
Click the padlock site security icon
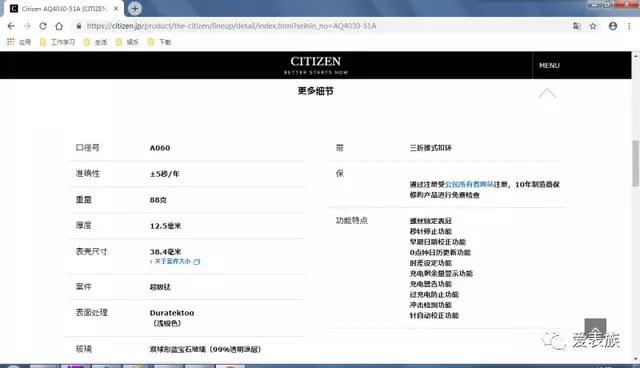pos(79,26)
